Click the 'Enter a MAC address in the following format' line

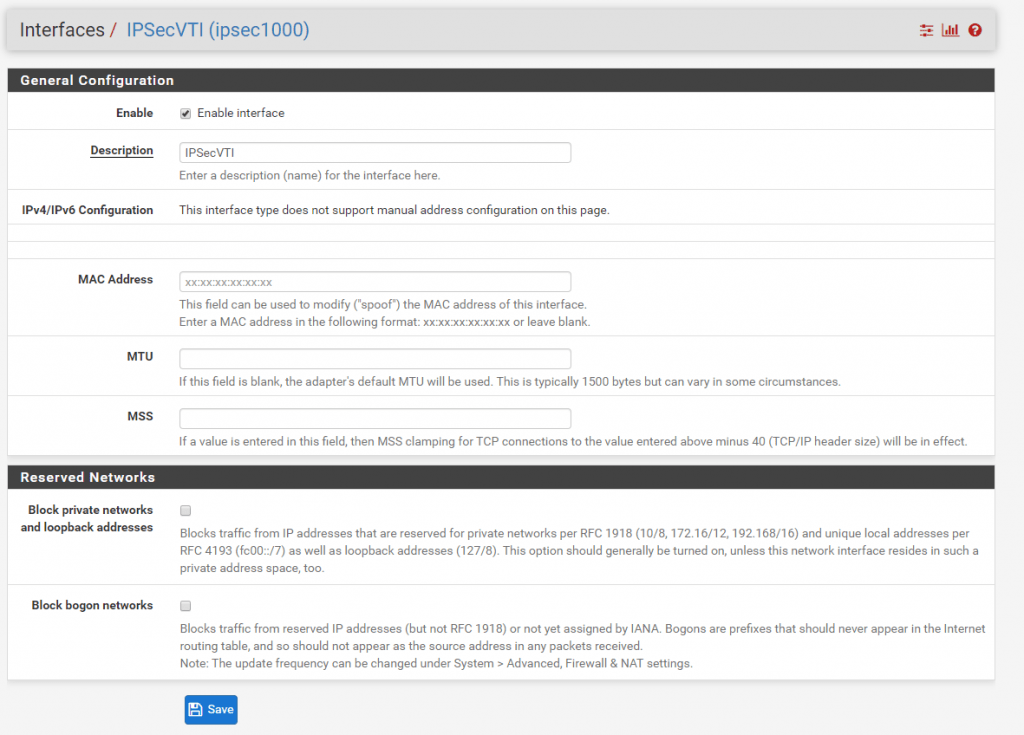(385, 322)
